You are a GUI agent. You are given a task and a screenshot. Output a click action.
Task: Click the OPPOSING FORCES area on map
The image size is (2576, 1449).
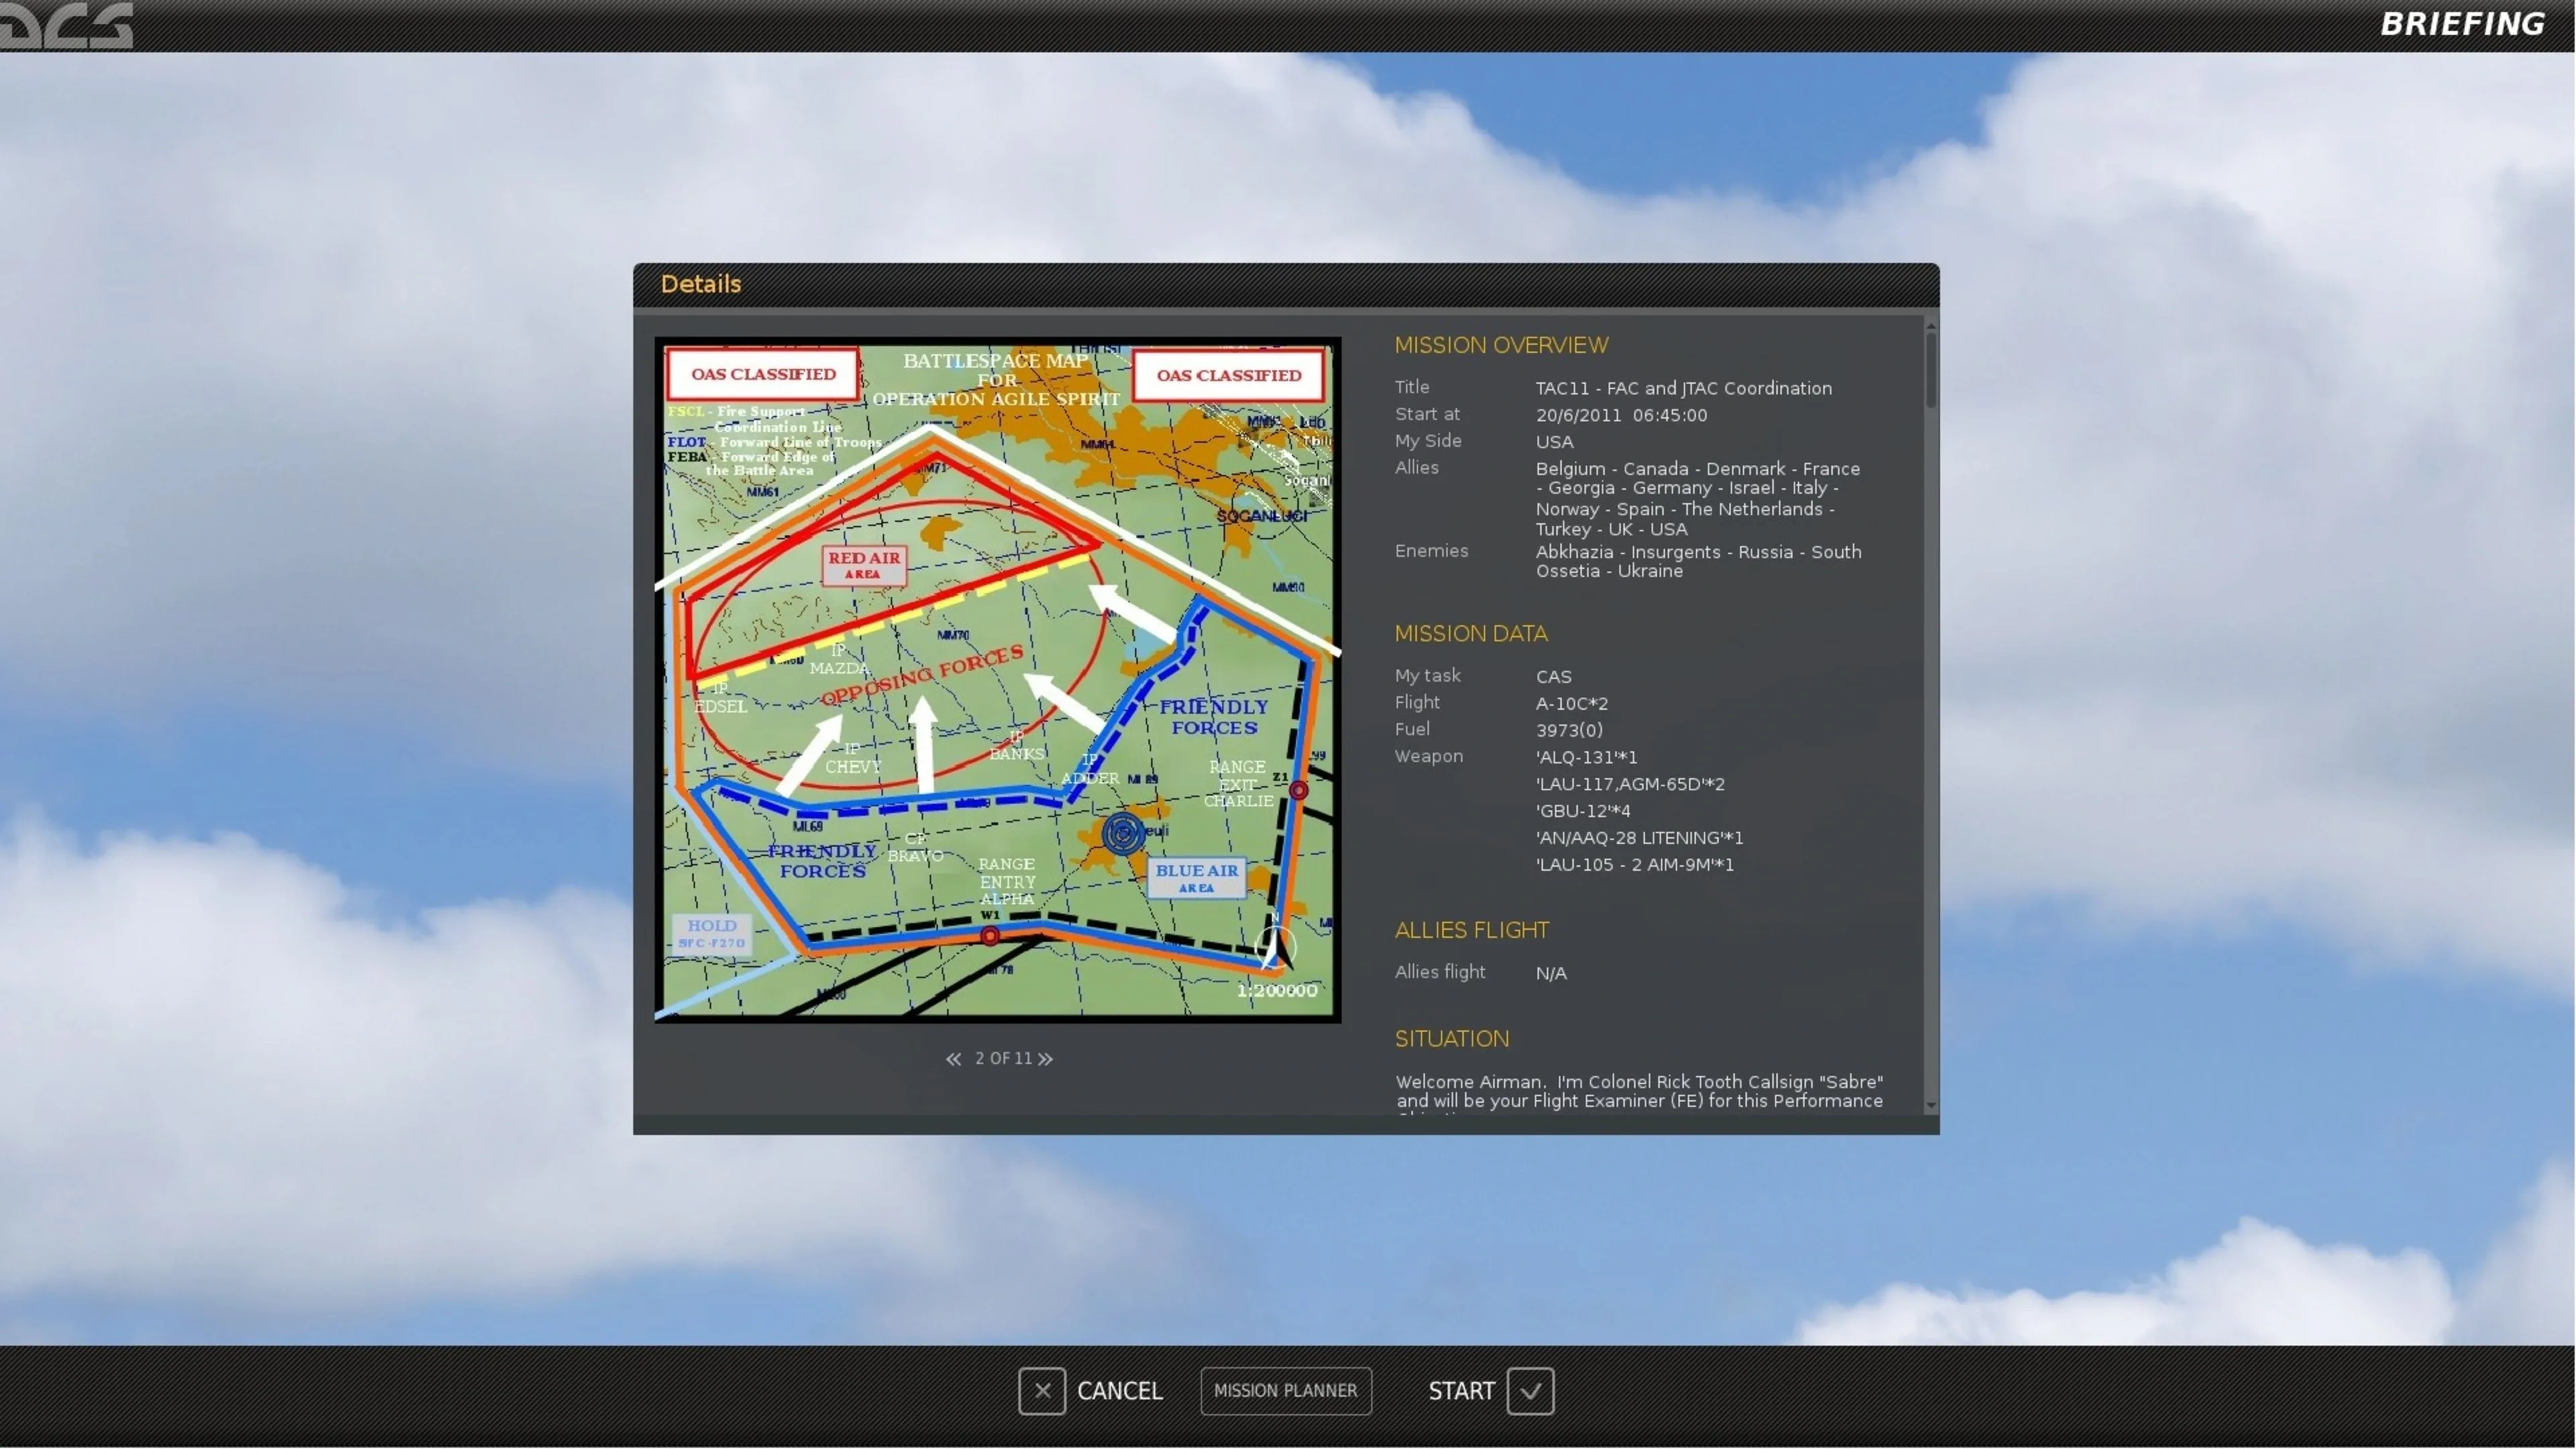[x=922, y=675]
